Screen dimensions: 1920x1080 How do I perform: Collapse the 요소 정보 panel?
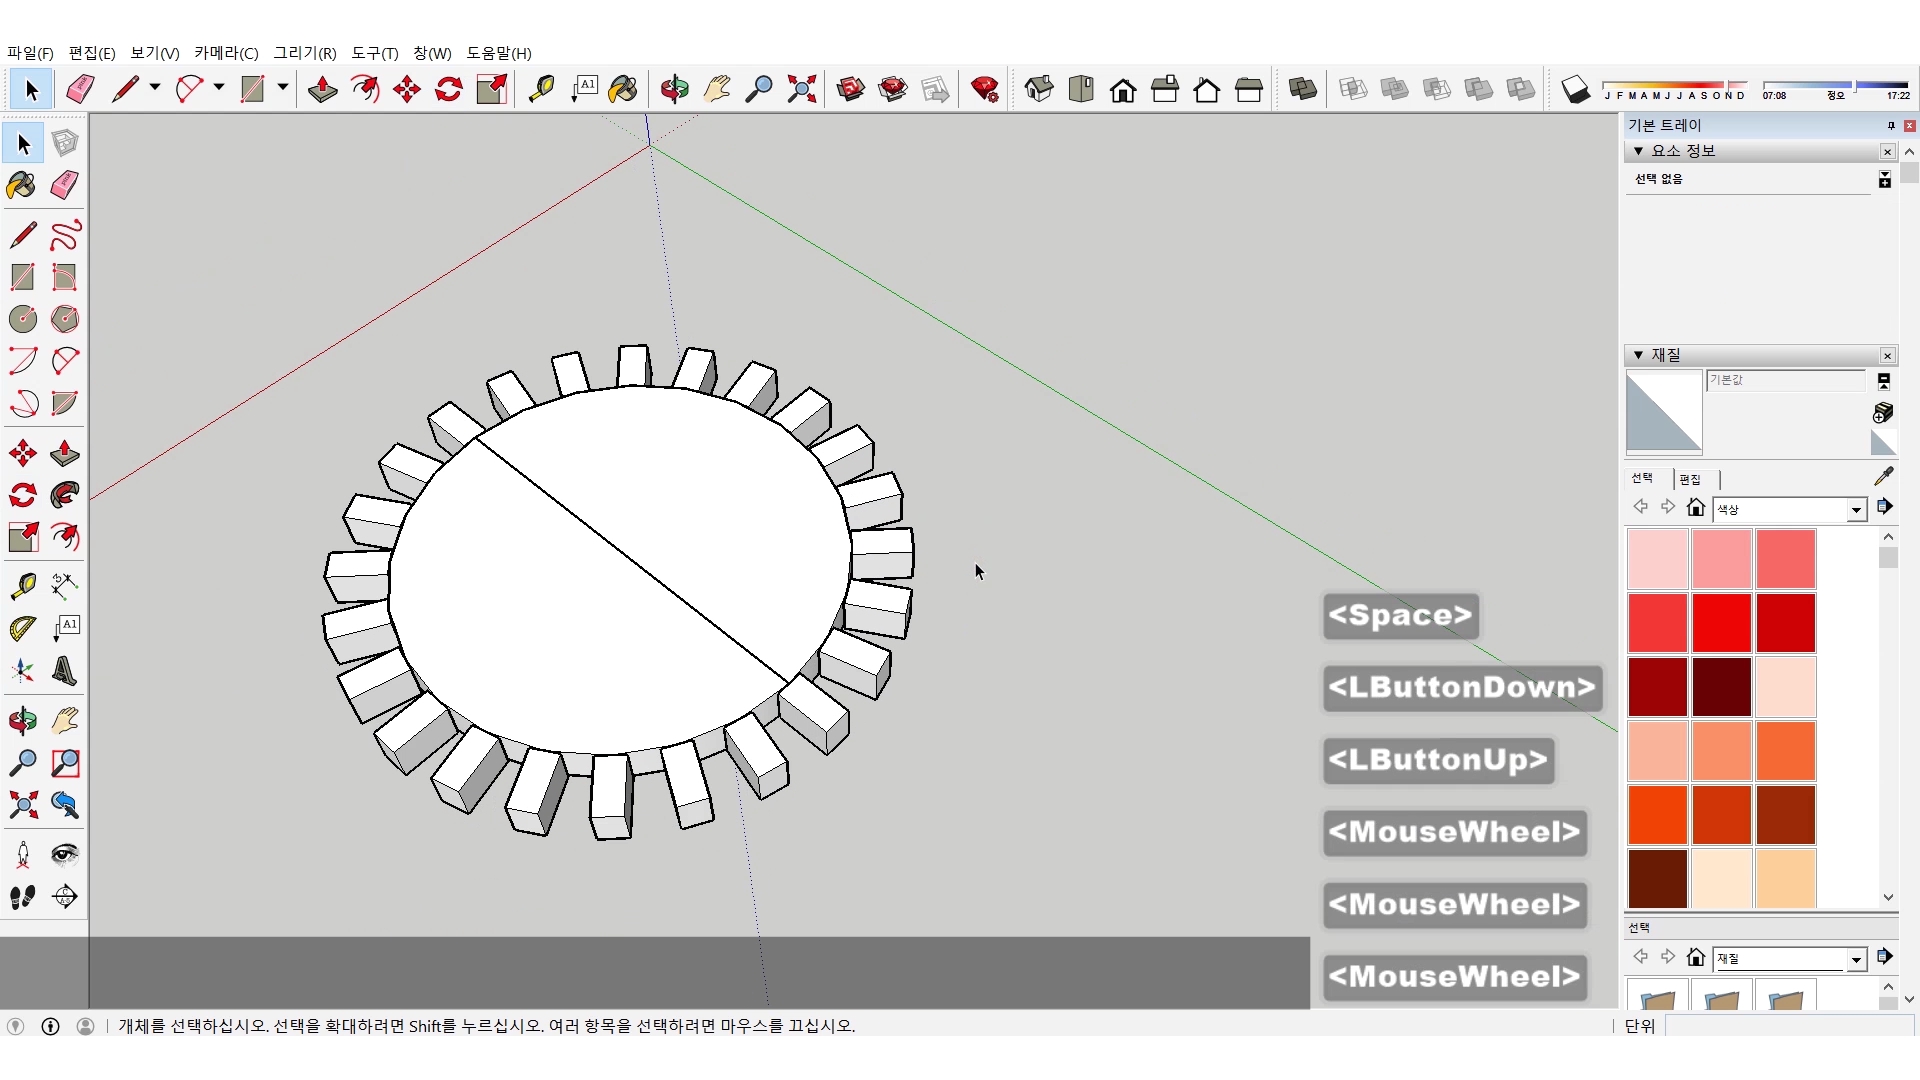pyautogui.click(x=1638, y=151)
